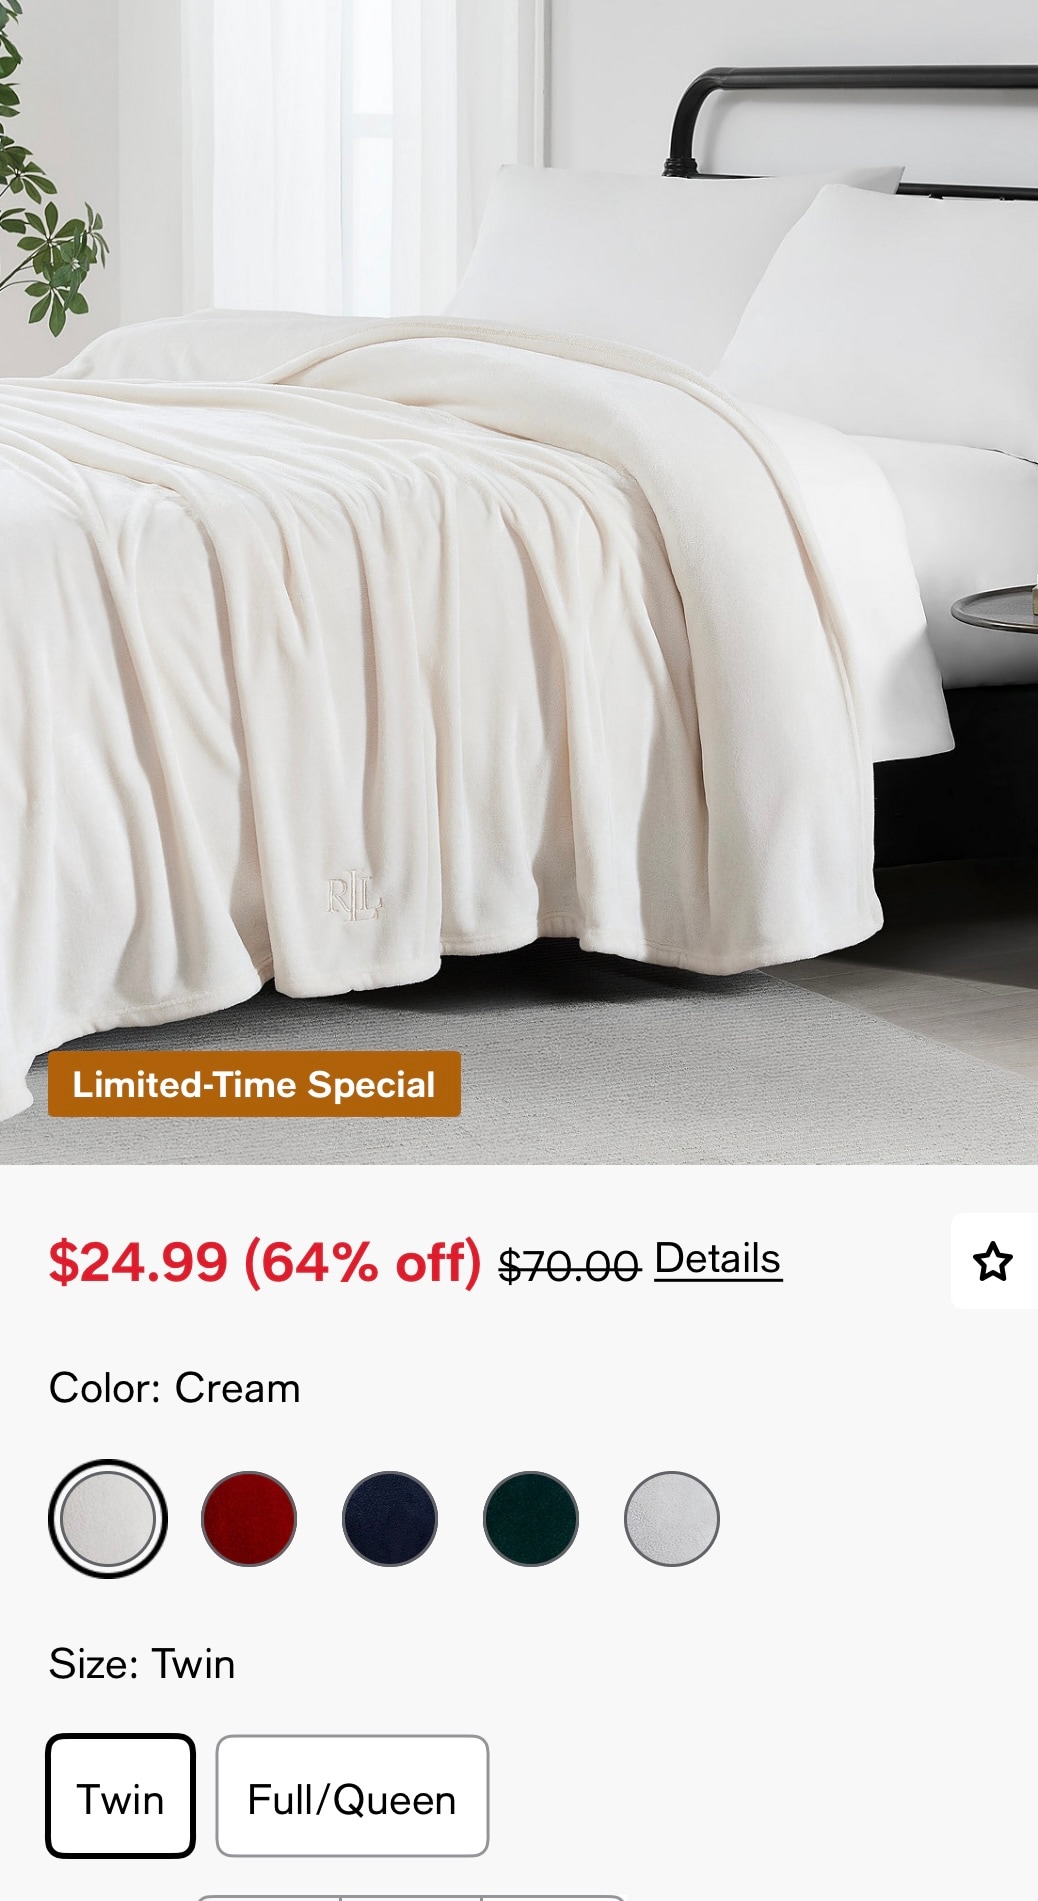This screenshot has width=1038, height=1901.
Task: Tap the embroidered RL monogram on blanket
Action: click(x=355, y=898)
